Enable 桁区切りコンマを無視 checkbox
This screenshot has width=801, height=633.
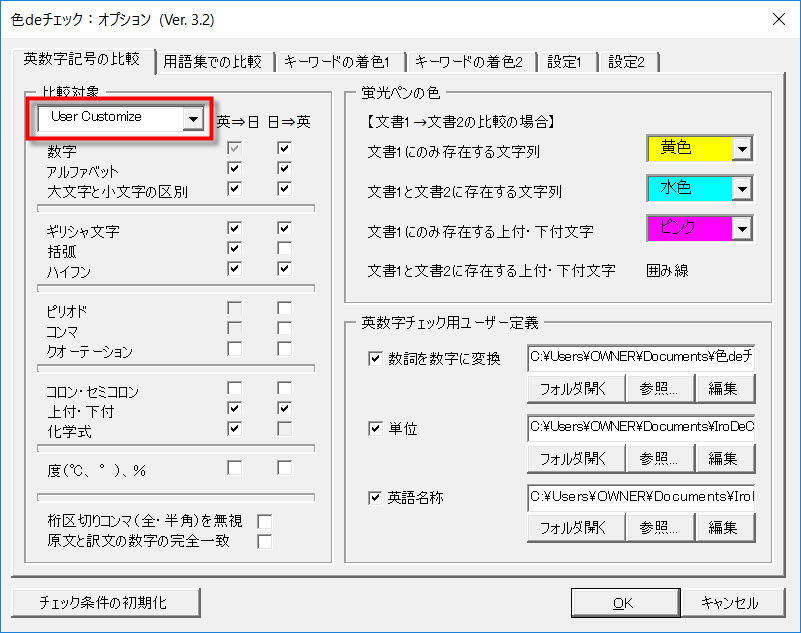pyautogui.click(x=265, y=521)
